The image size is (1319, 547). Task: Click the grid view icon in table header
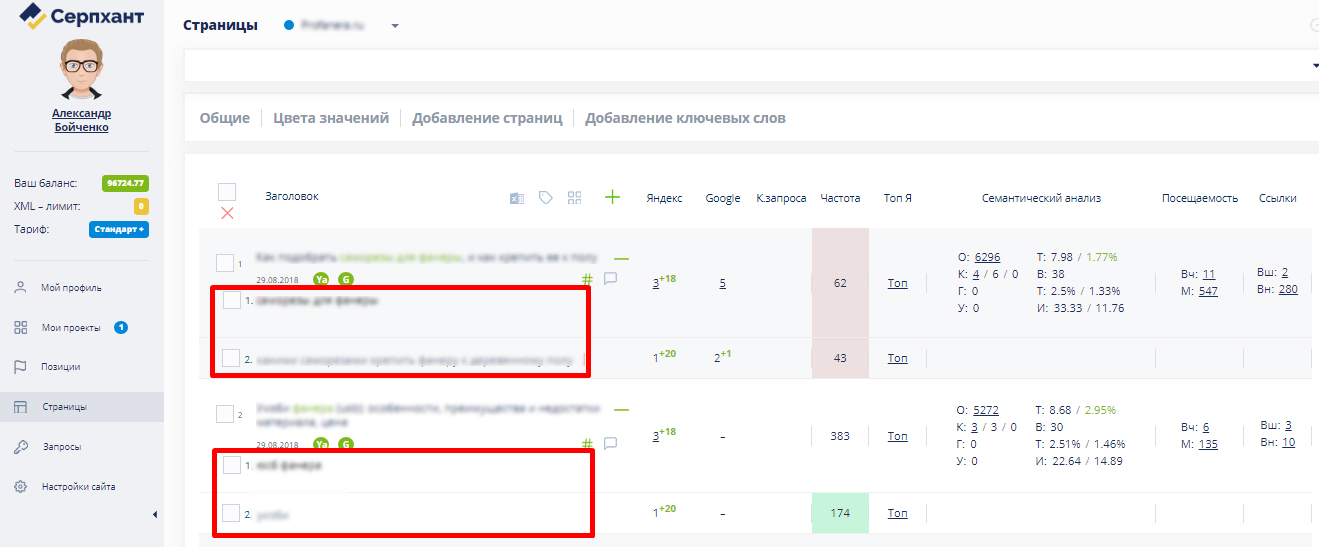(x=574, y=198)
